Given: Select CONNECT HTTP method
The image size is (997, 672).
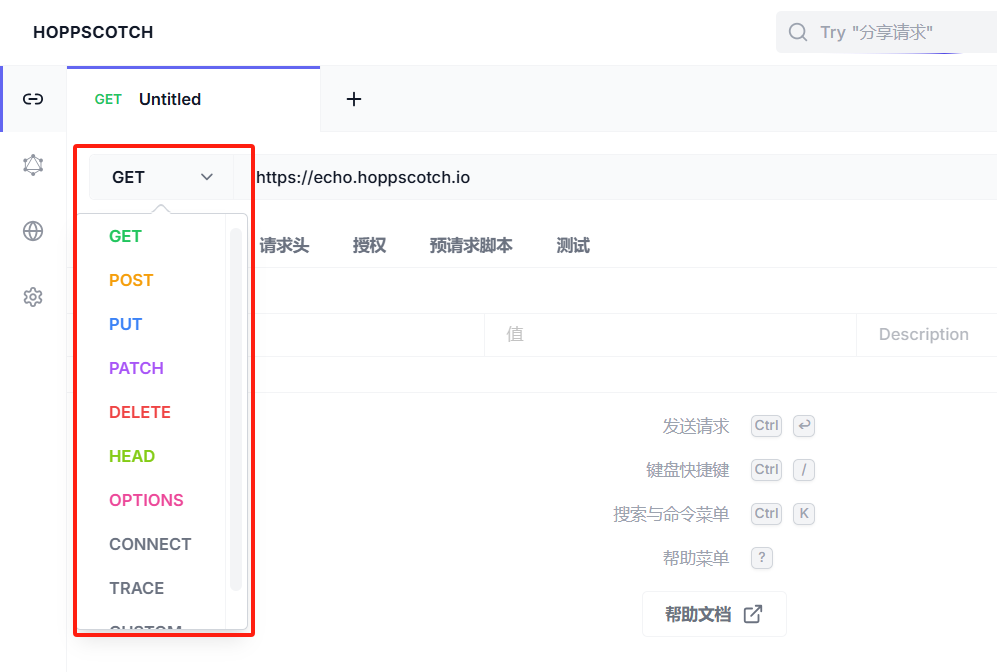Looking at the screenshot, I should tap(151, 544).
